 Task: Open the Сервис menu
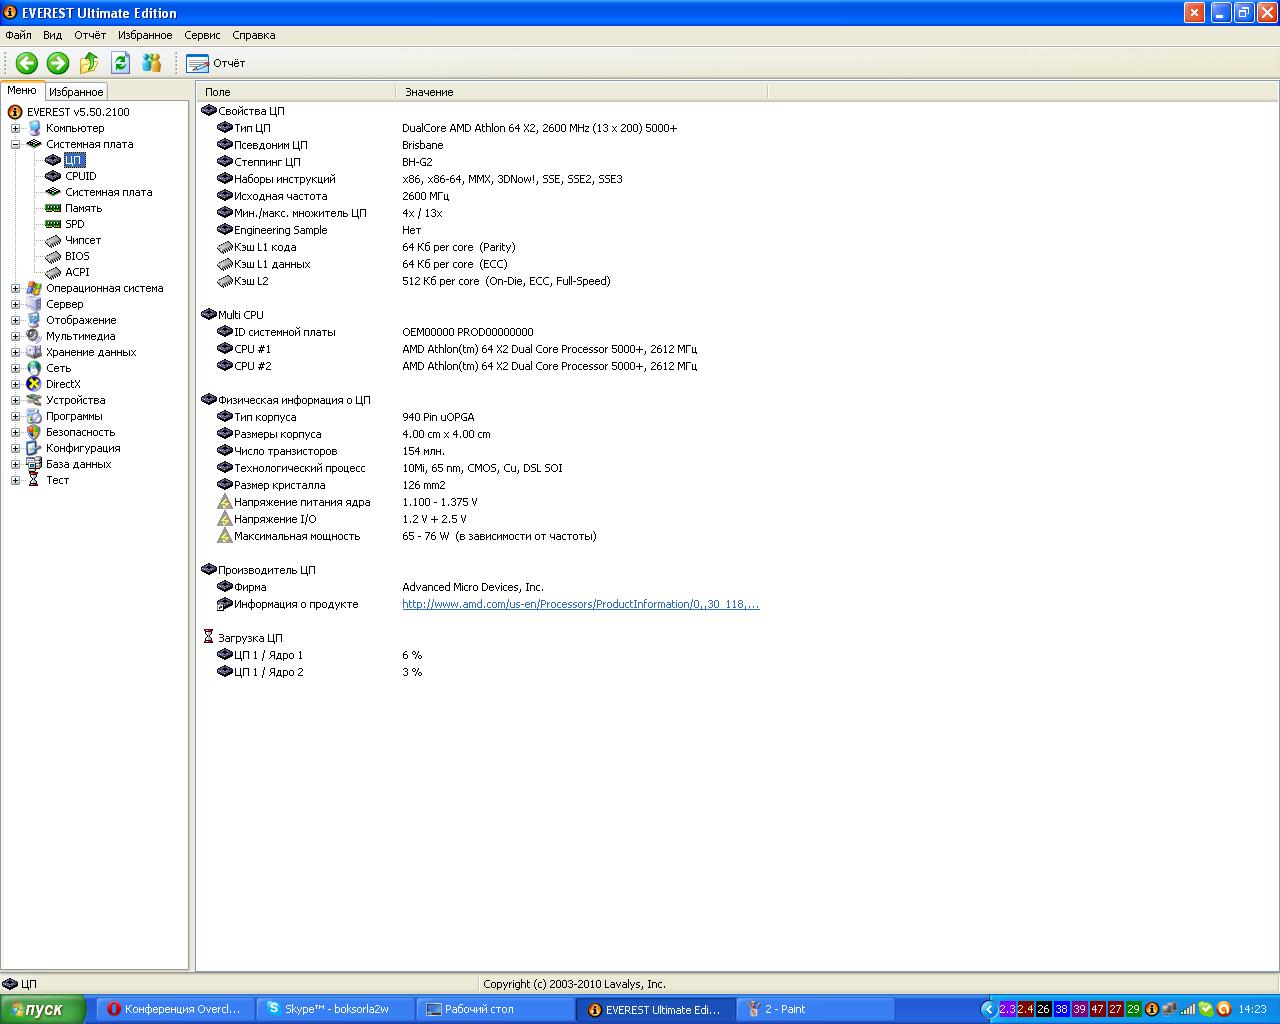202,35
